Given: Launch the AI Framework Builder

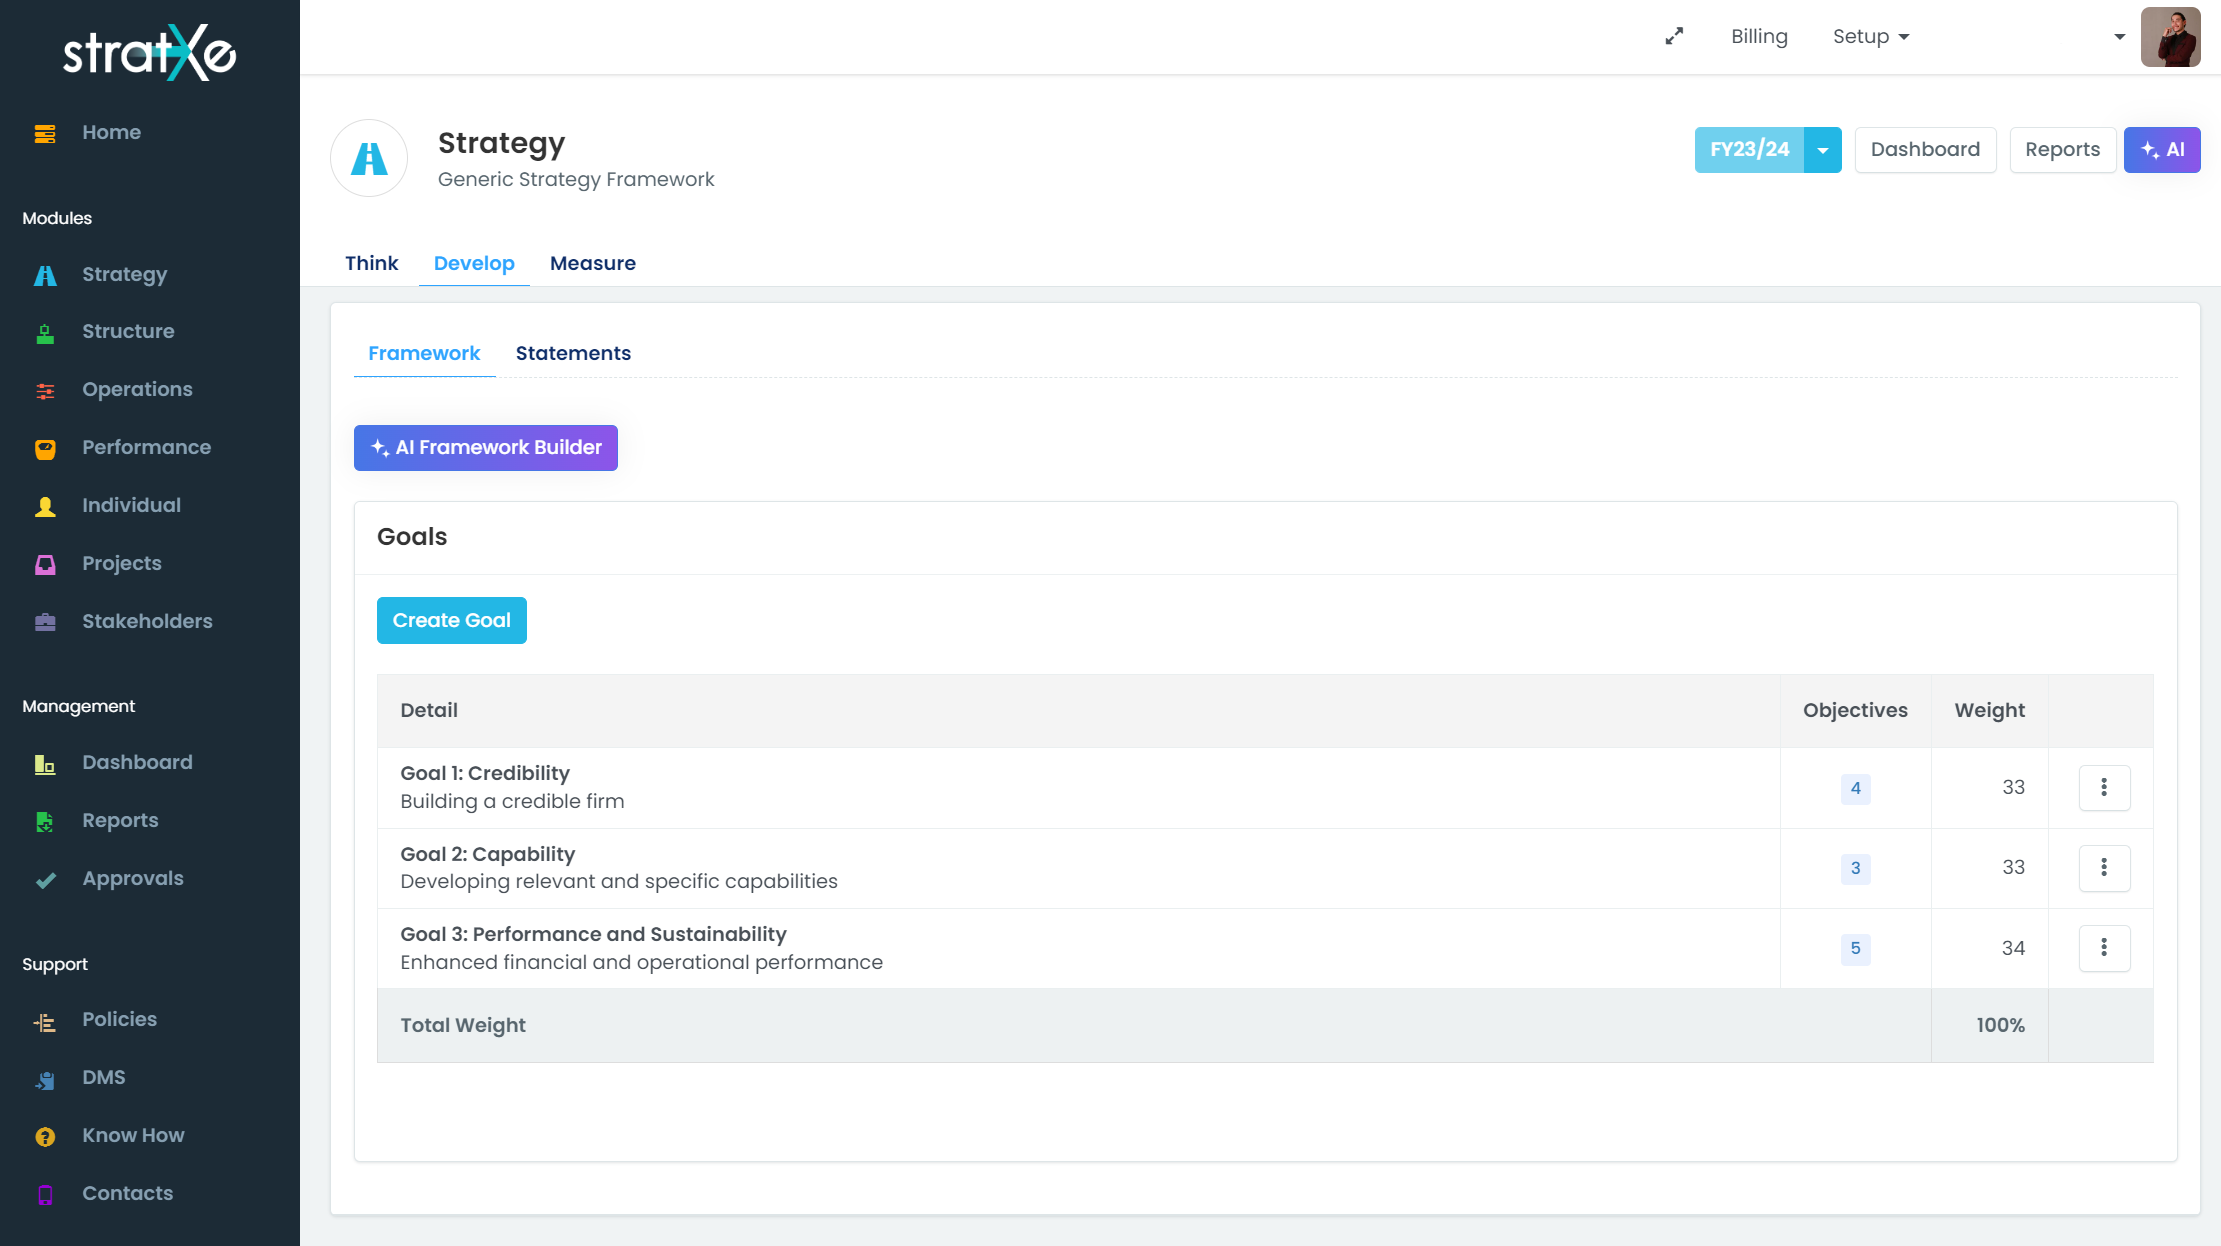Looking at the screenshot, I should [x=486, y=448].
